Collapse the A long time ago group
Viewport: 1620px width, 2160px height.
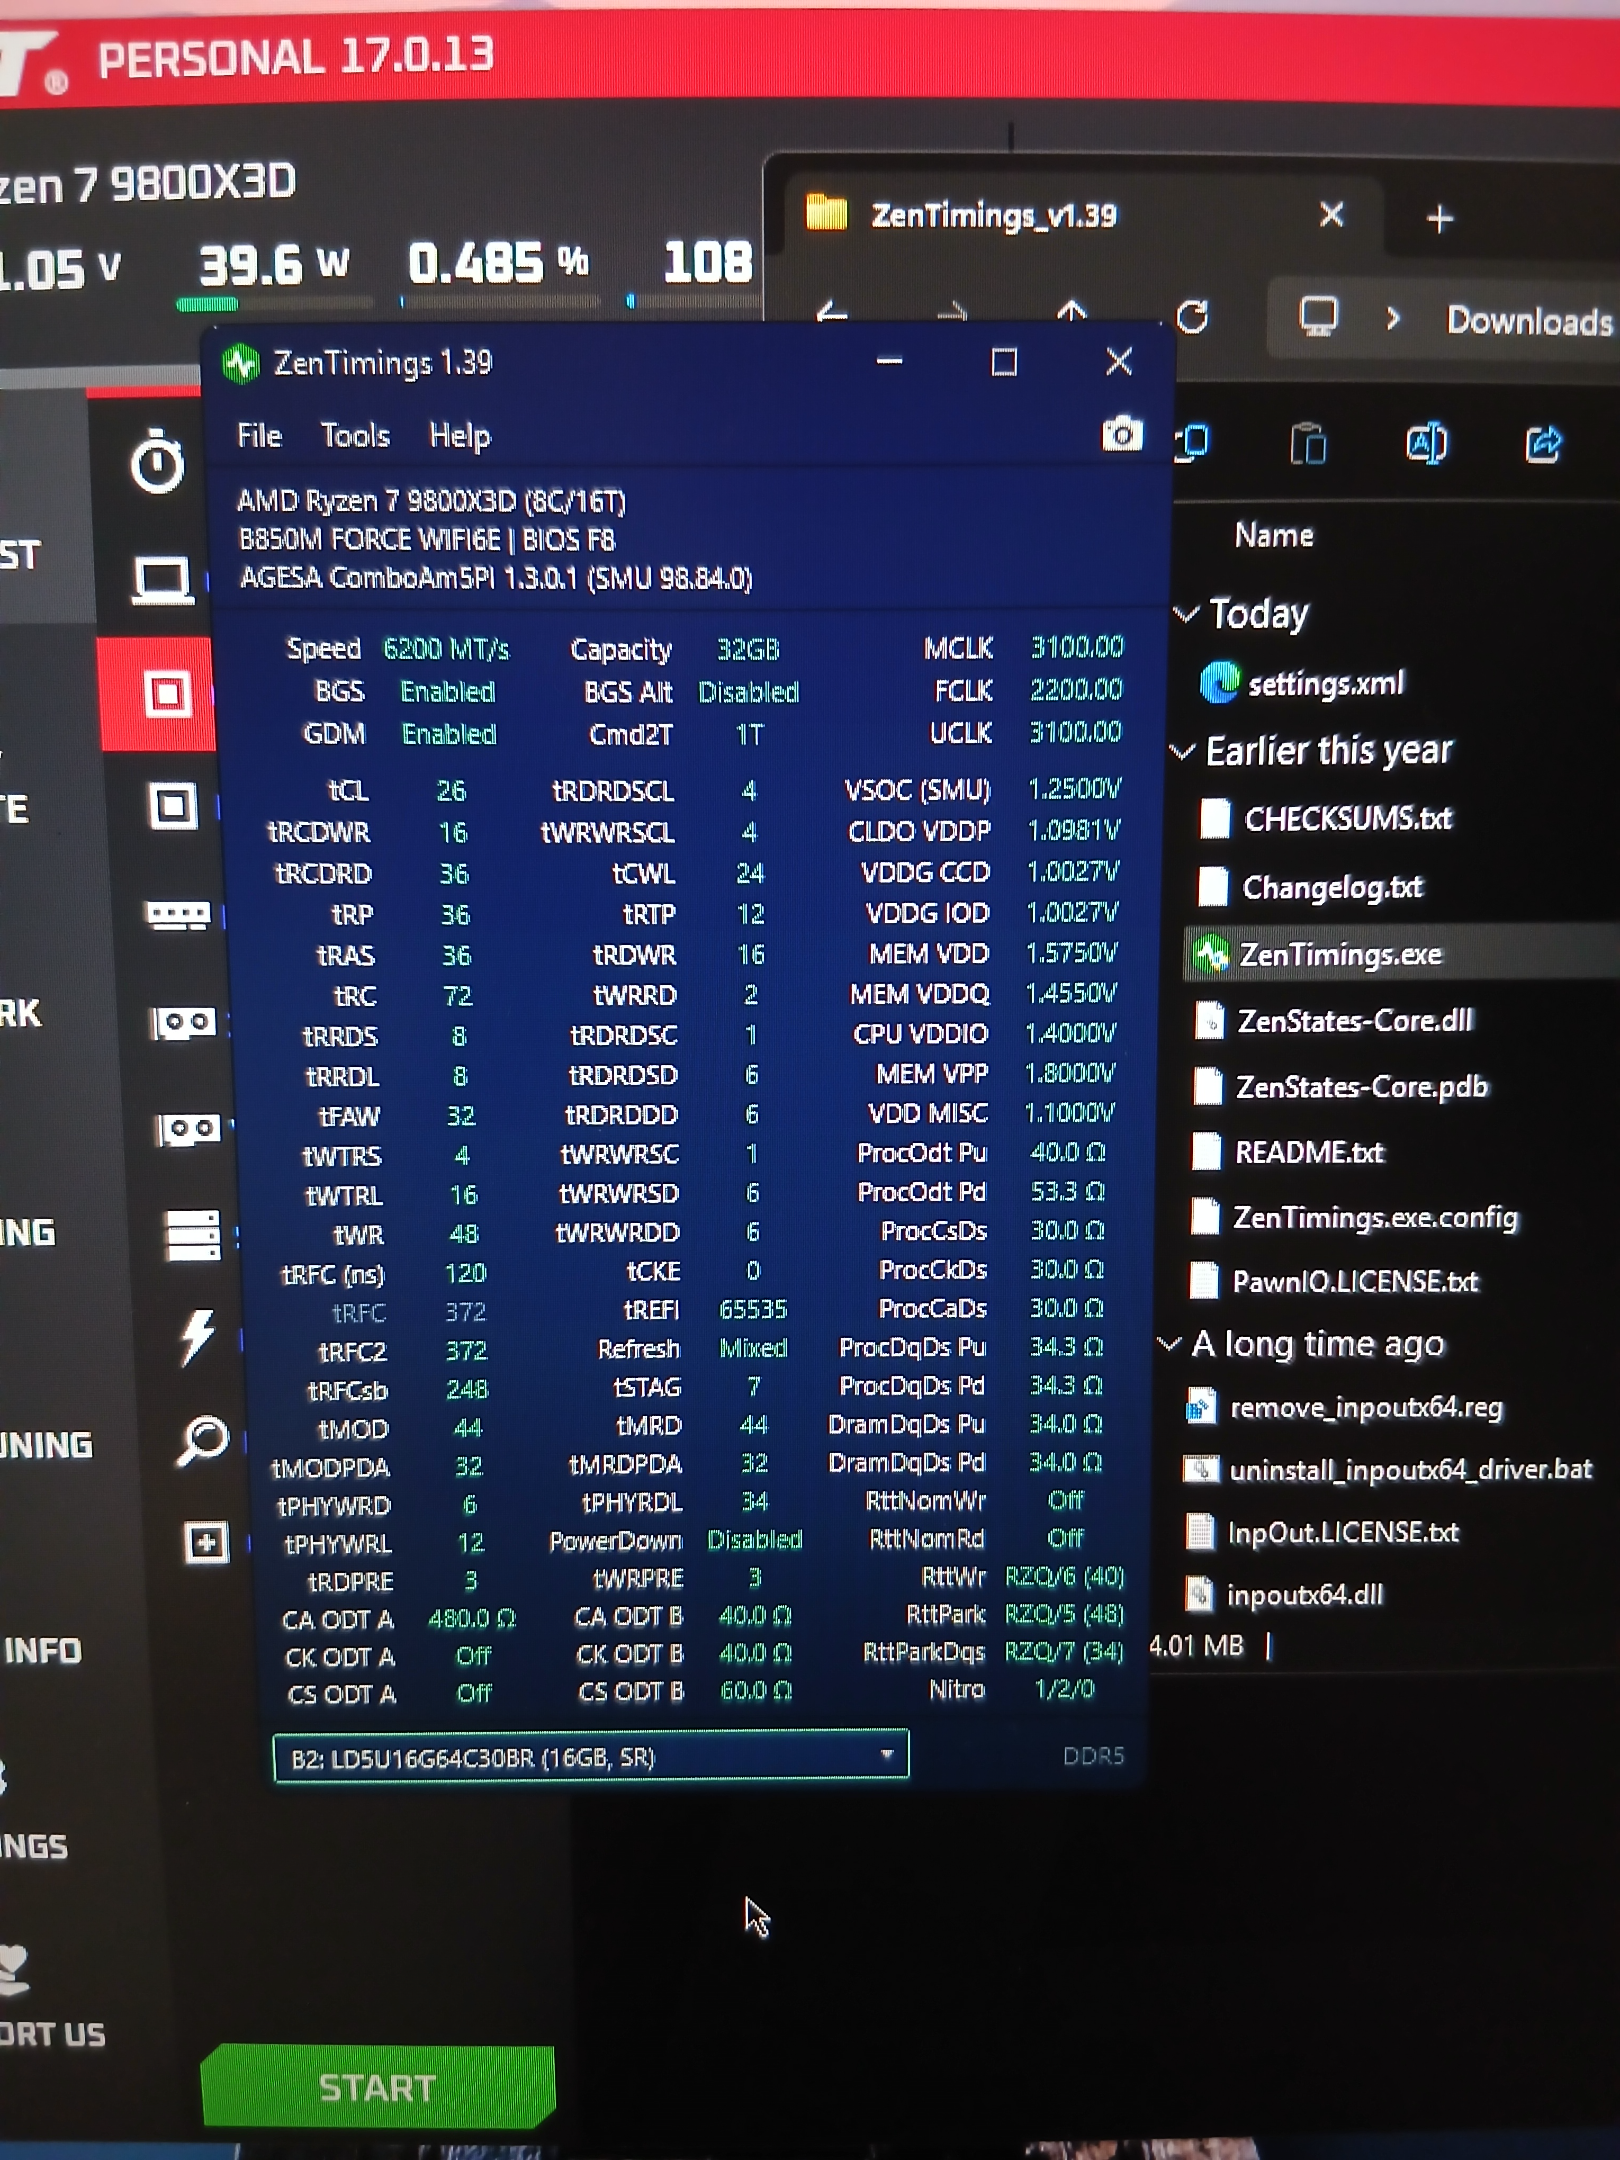(x=1169, y=1343)
